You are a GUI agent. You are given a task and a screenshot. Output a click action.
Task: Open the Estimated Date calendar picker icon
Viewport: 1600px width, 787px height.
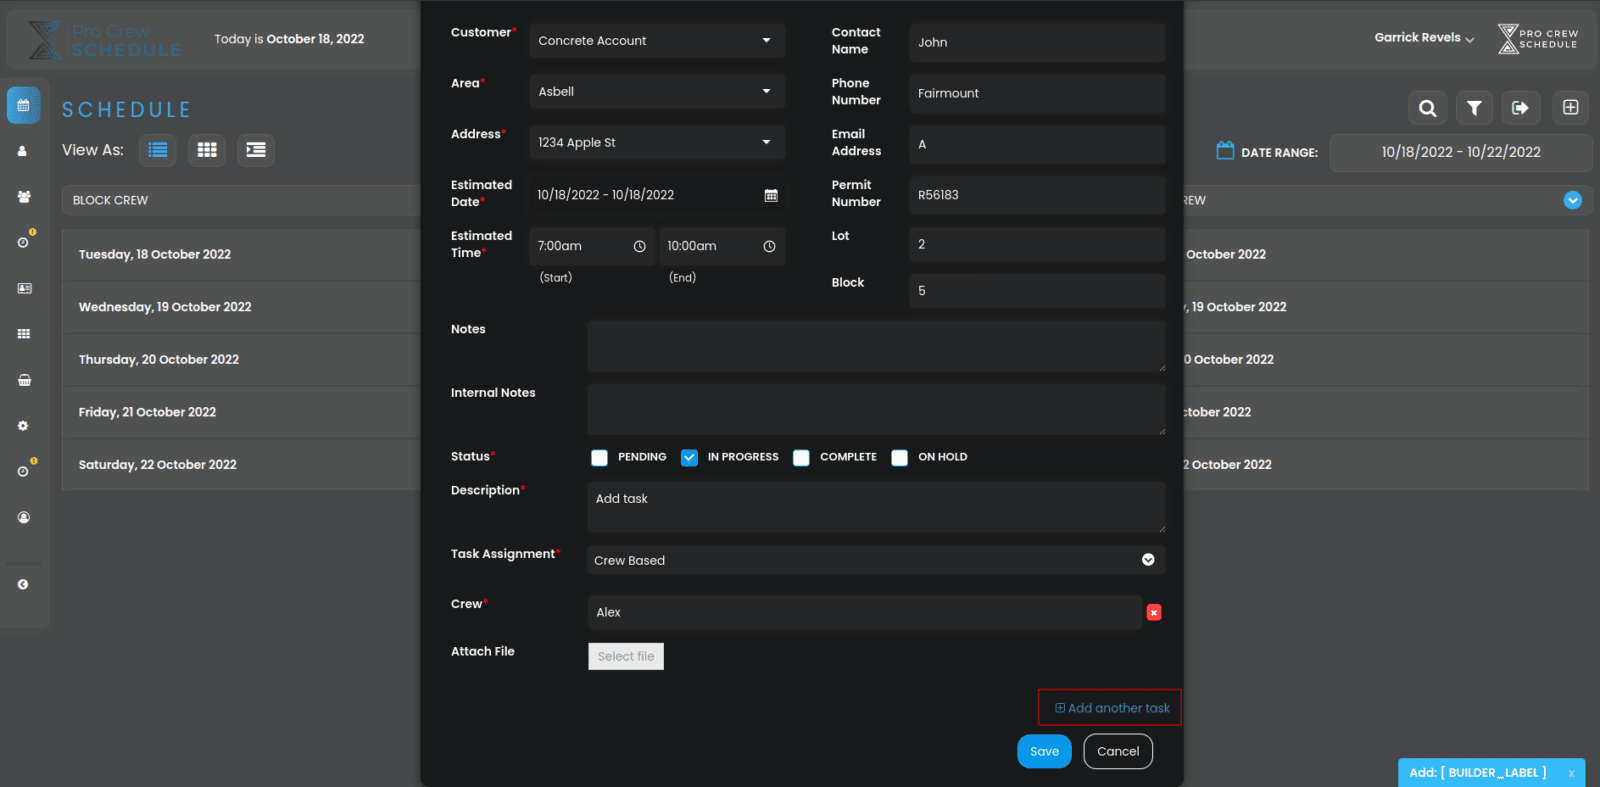pos(771,196)
